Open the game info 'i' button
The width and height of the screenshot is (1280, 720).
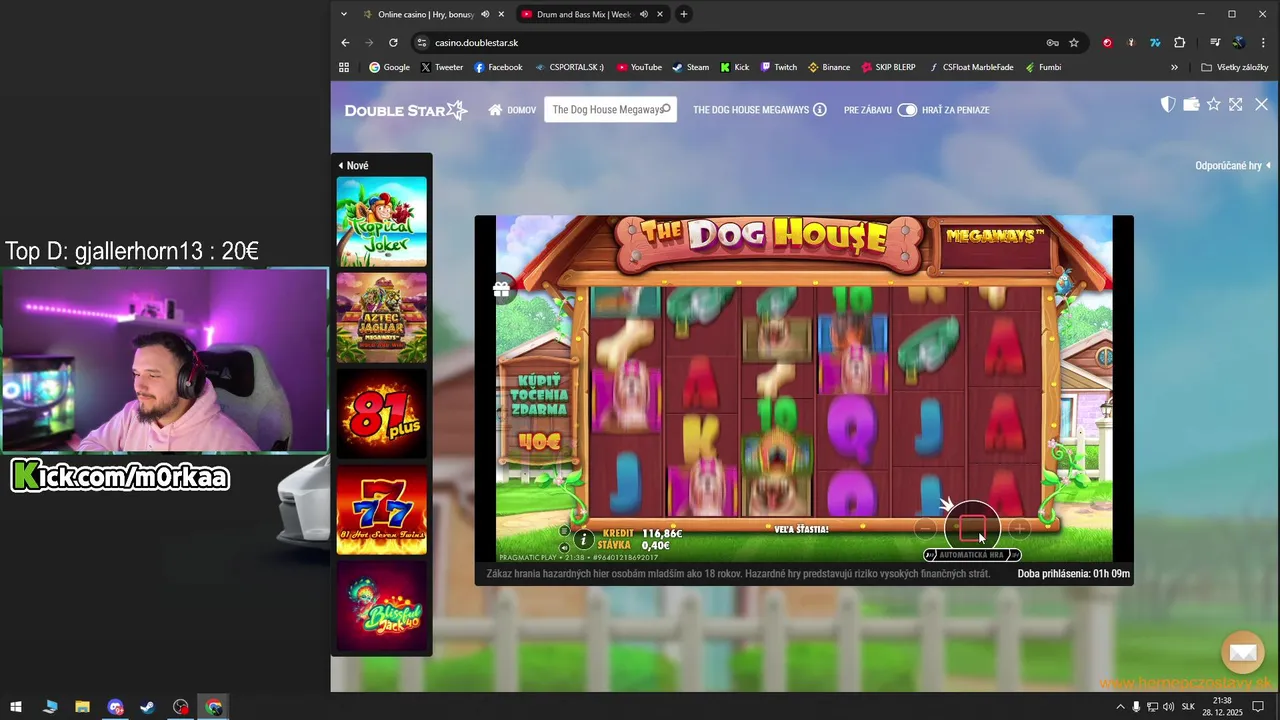pyautogui.click(x=584, y=539)
